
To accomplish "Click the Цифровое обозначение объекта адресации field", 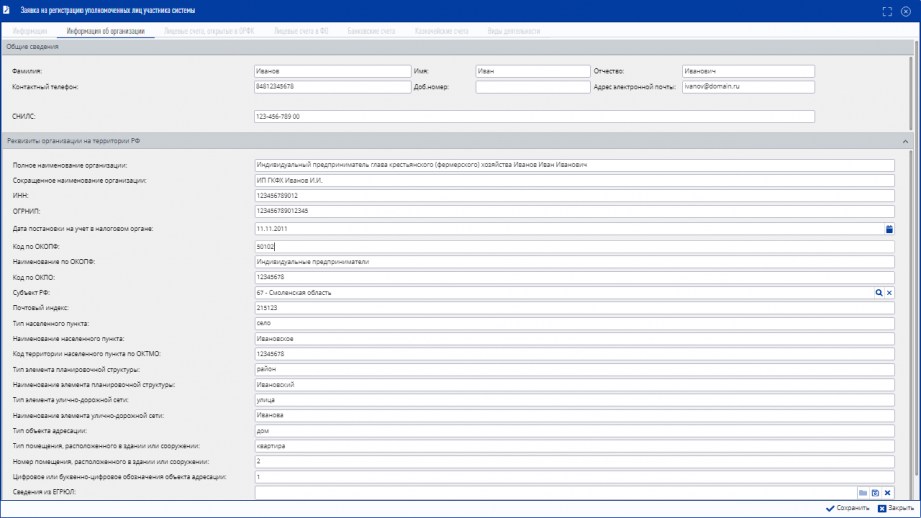I will tap(574, 477).
